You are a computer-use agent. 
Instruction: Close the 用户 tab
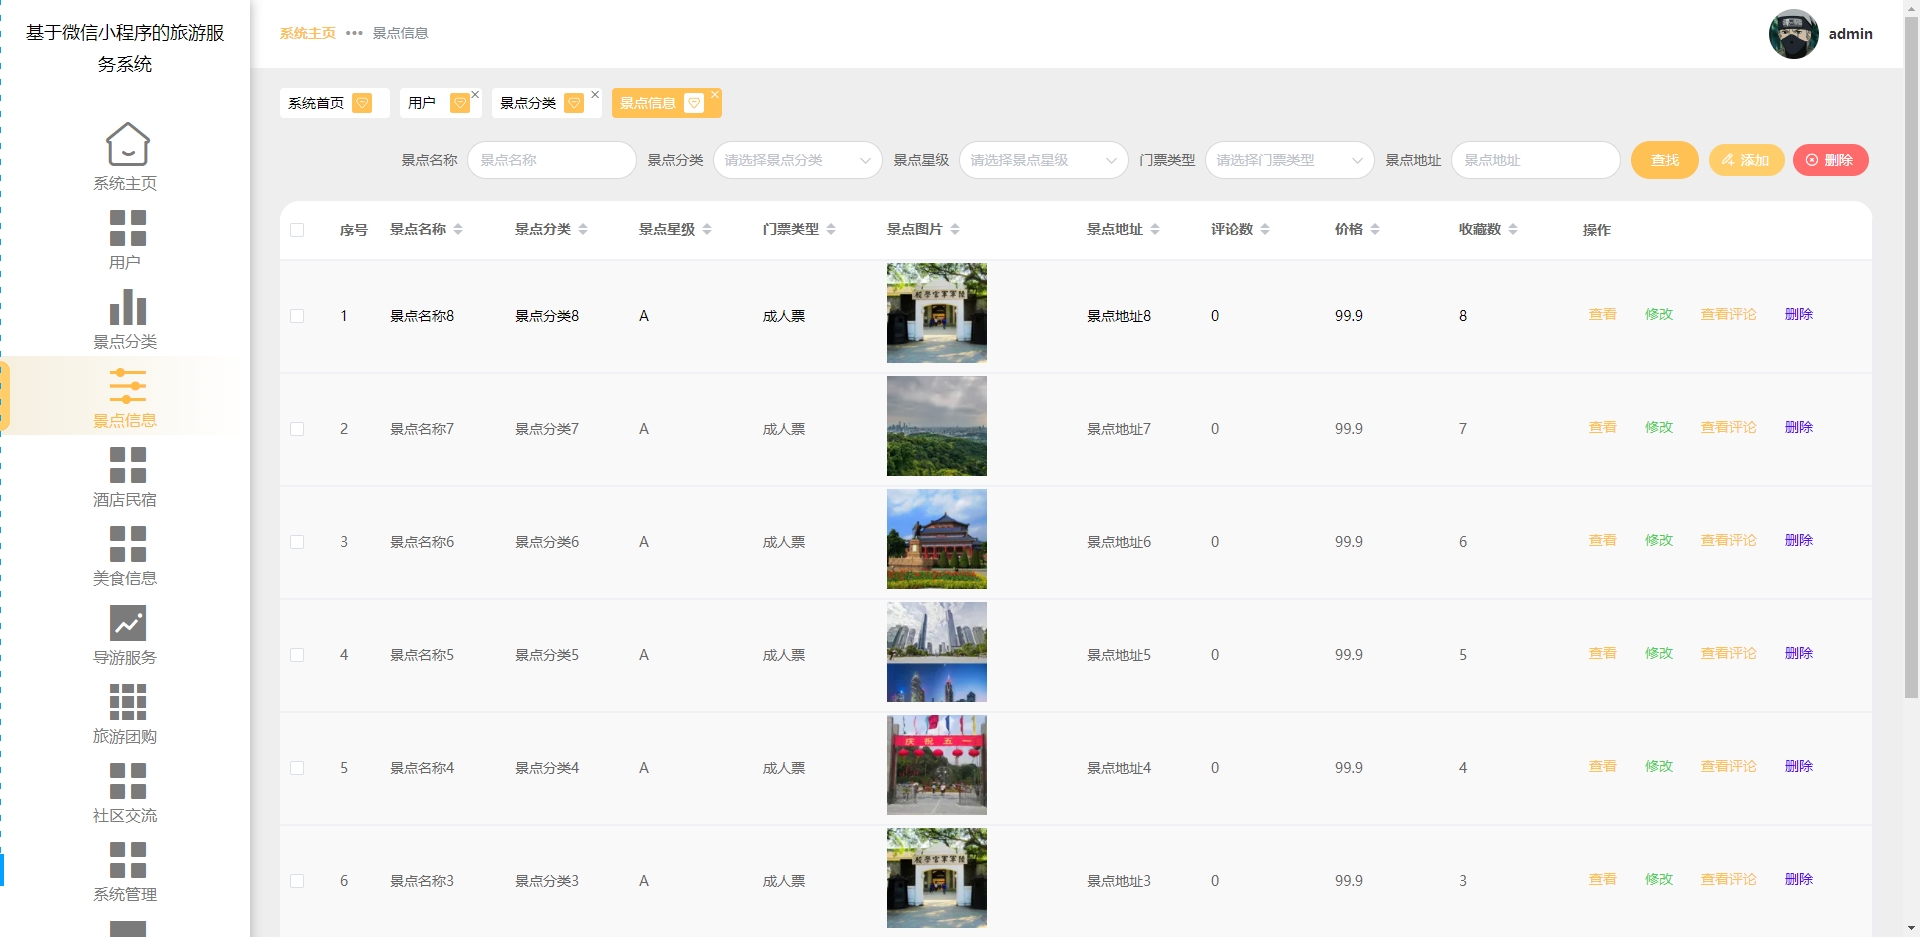pyautogui.click(x=475, y=95)
